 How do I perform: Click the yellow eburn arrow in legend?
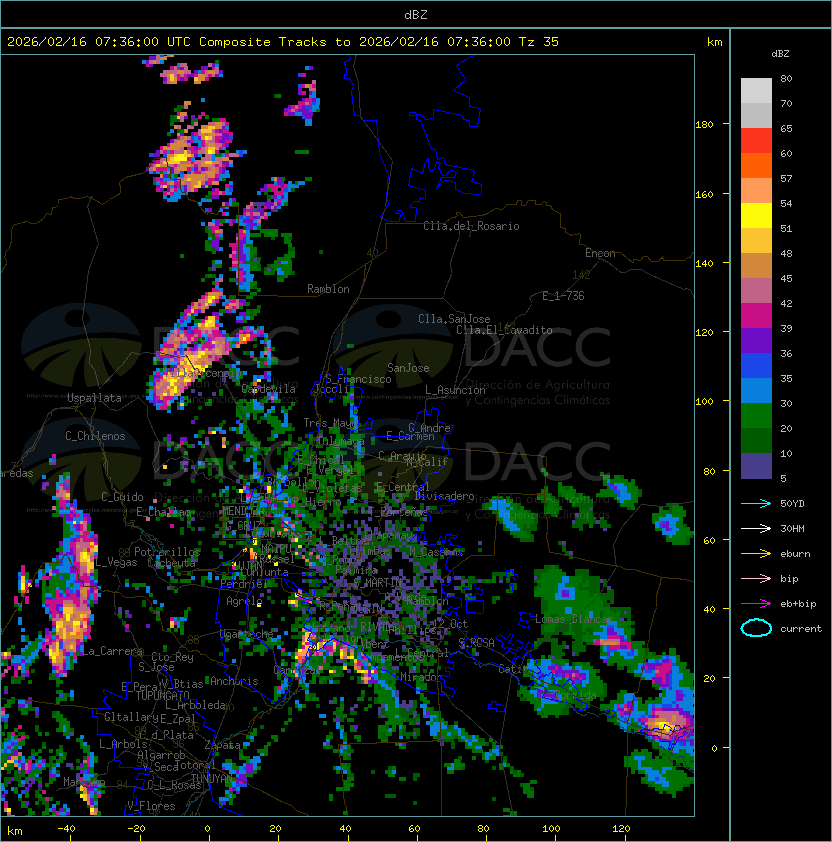click(756, 554)
